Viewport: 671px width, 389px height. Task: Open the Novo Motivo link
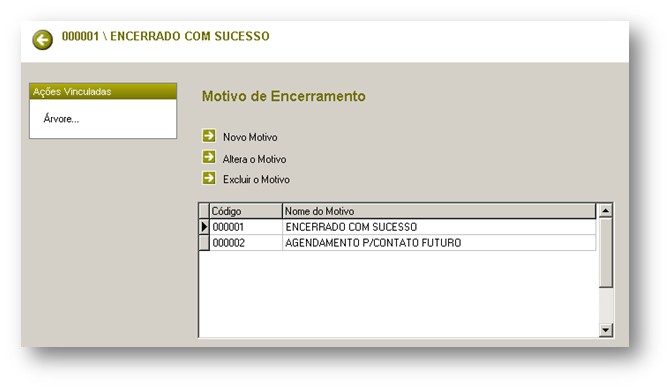[x=250, y=137]
